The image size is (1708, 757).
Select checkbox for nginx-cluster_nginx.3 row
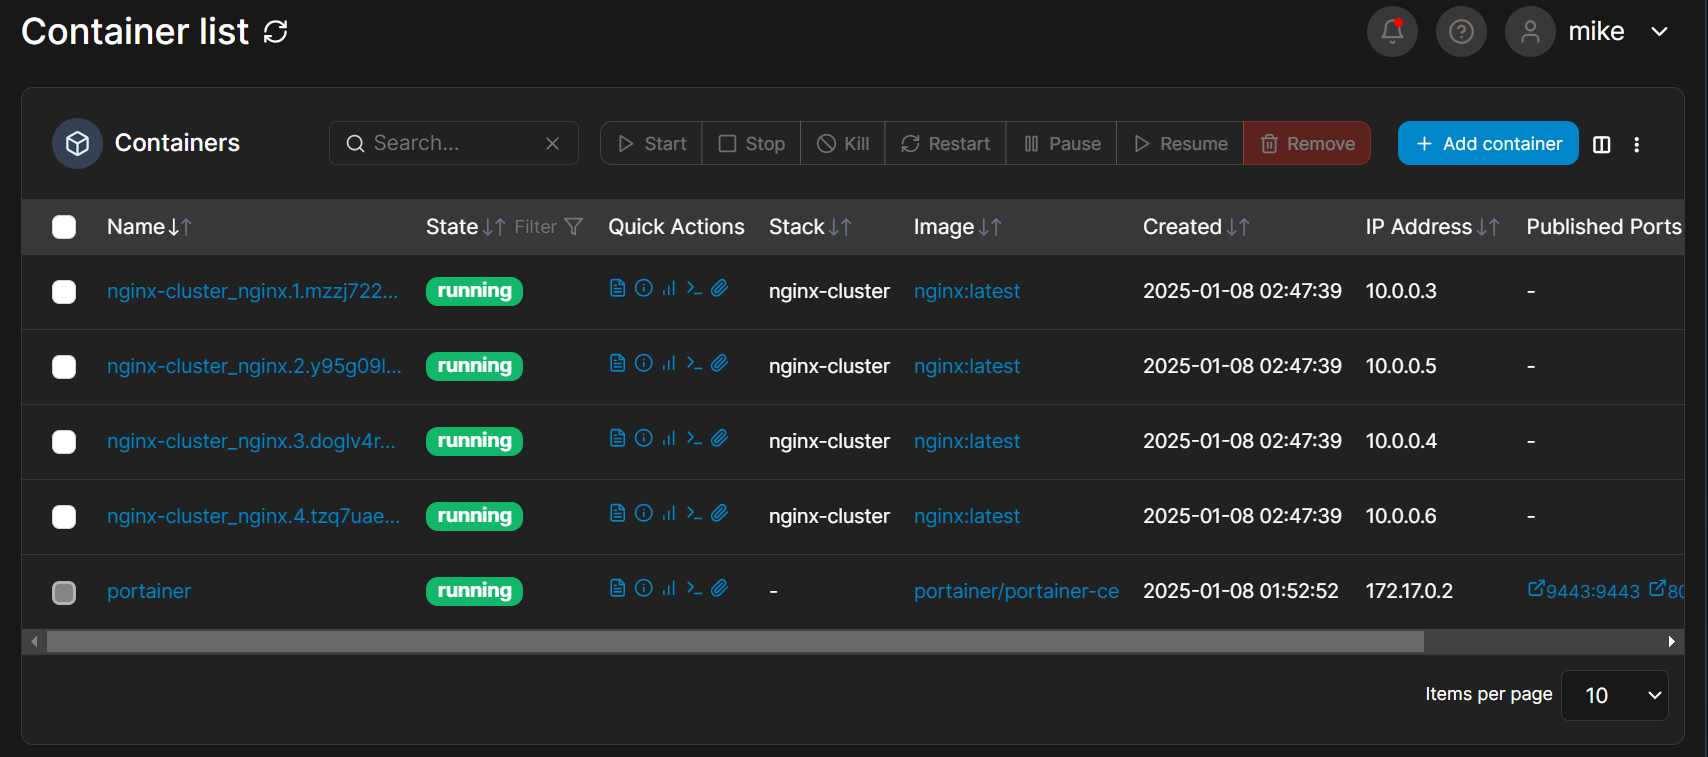pyautogui.click(x=64, y=442)
